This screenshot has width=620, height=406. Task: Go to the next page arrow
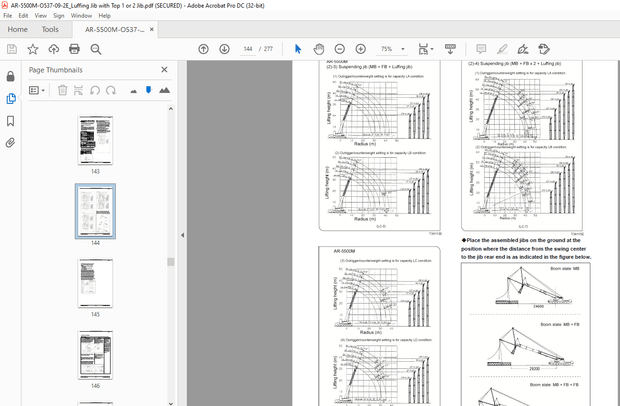coord(225,49)
